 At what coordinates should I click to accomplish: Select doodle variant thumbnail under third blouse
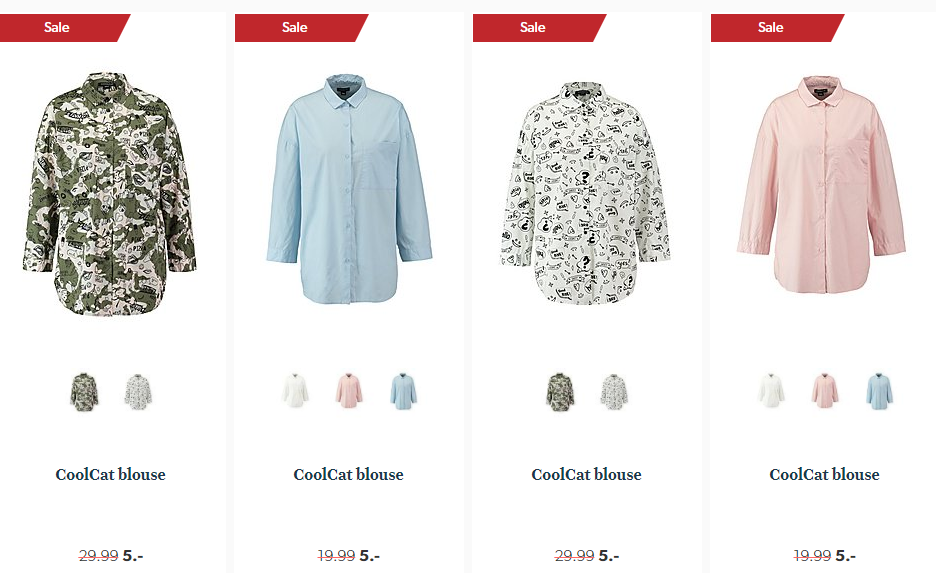pos(614,392)
